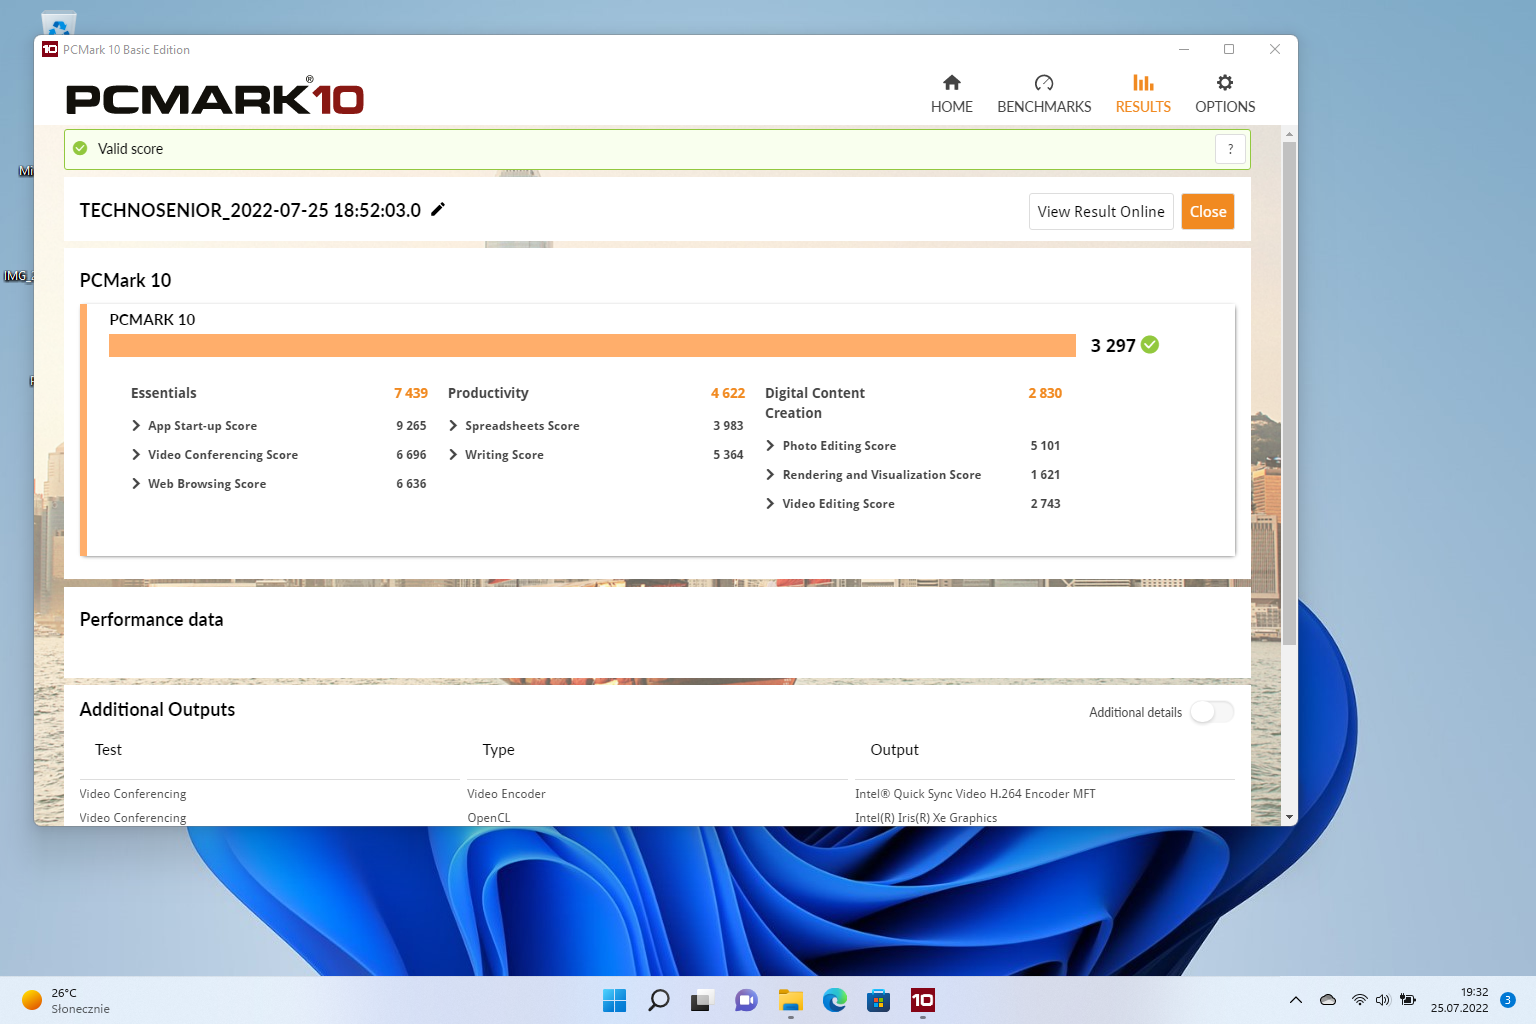1536x1024 pixels.
Task: Expand Video Conferencing Score row
Action: click(x=136, y=455)
